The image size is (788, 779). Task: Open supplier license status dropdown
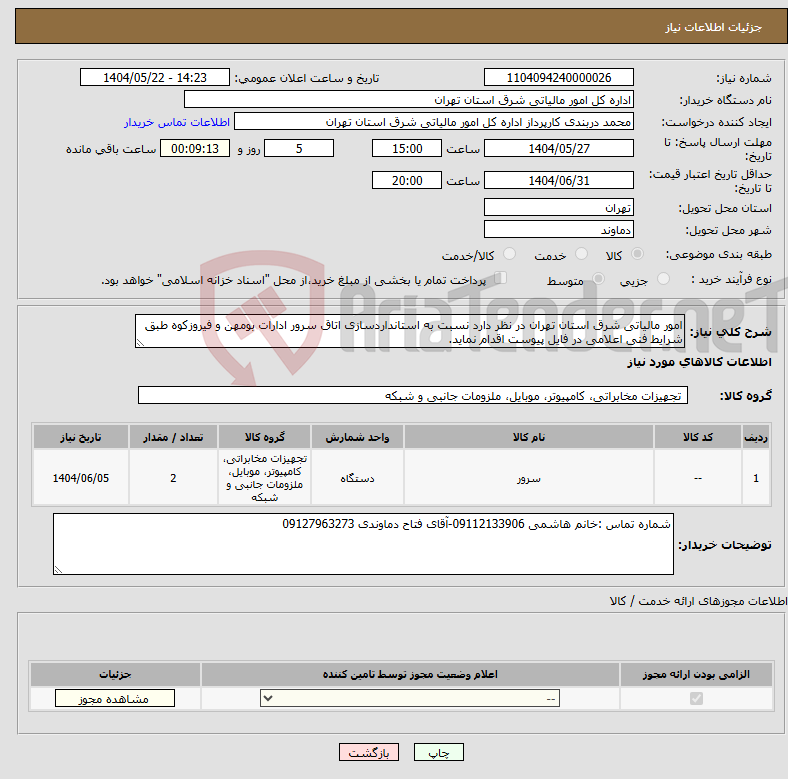click(410, 698)
